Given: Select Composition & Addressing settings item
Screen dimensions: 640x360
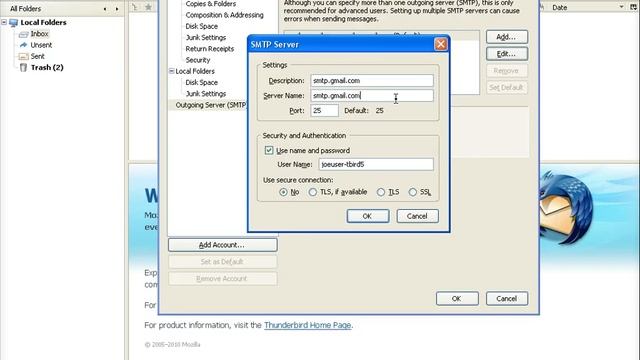Looking at the screenshot, I should (x=224, y=15).
